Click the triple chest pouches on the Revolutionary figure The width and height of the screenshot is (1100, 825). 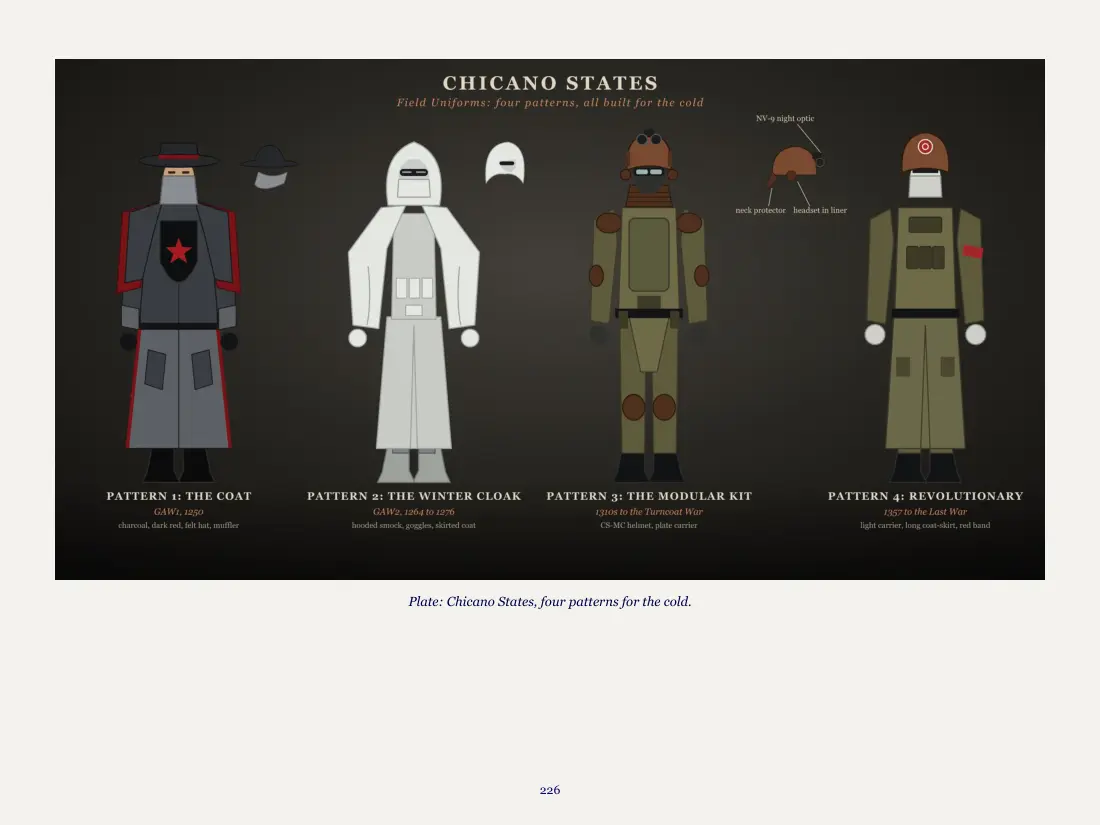coord(925,257)
